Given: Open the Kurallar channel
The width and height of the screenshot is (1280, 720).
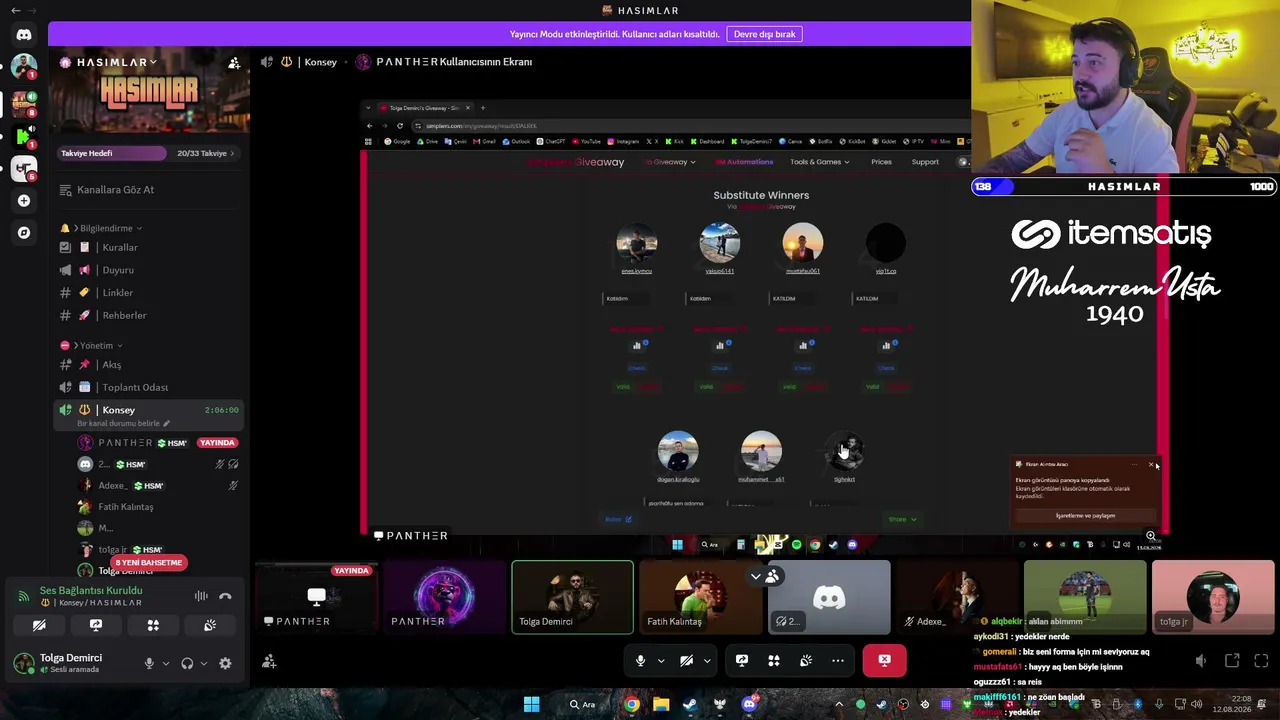Looking at the screenshot, I should click(150, 247).
